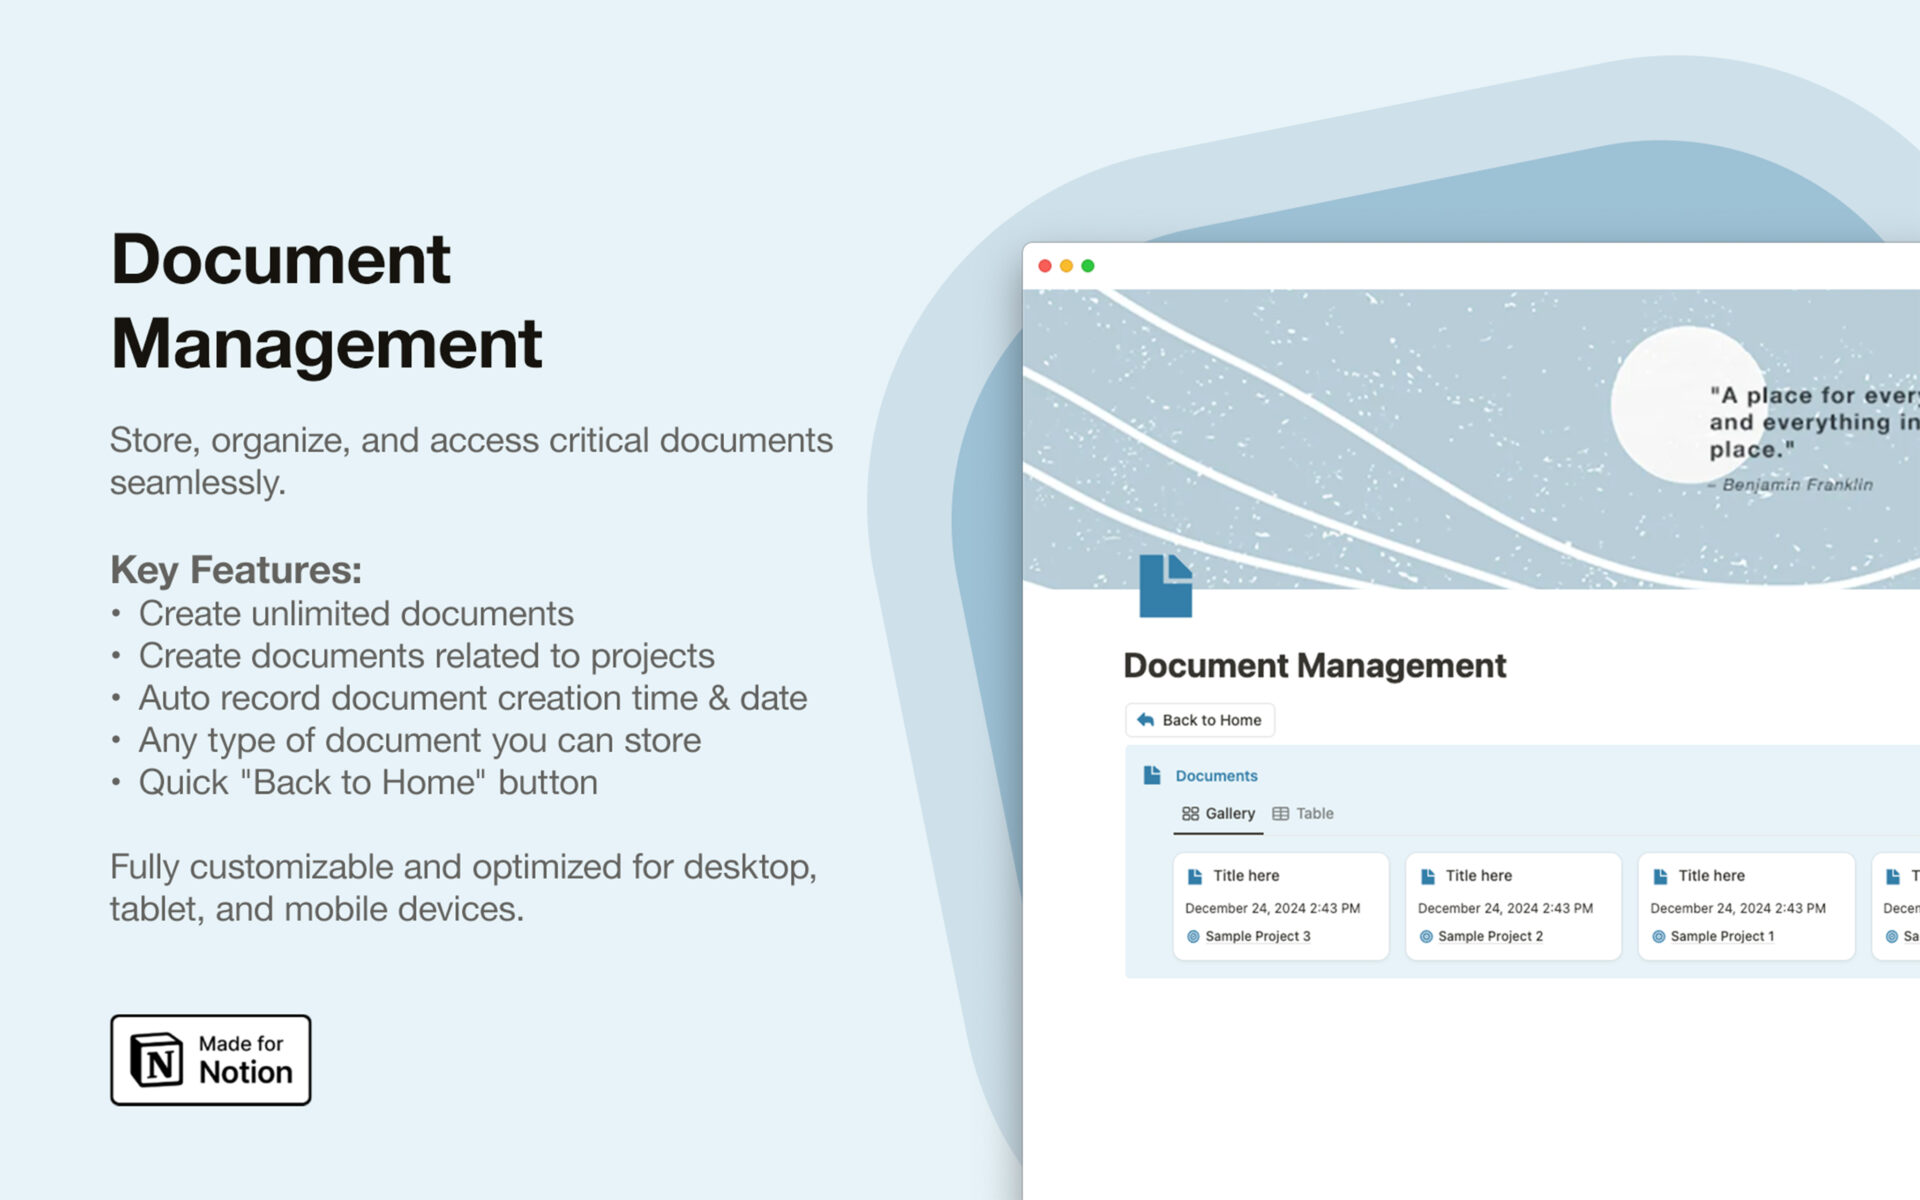Switch to the Table view tab
Screen dimensions: 1920x1200
pyautogui.click(x=1303, y=814)
